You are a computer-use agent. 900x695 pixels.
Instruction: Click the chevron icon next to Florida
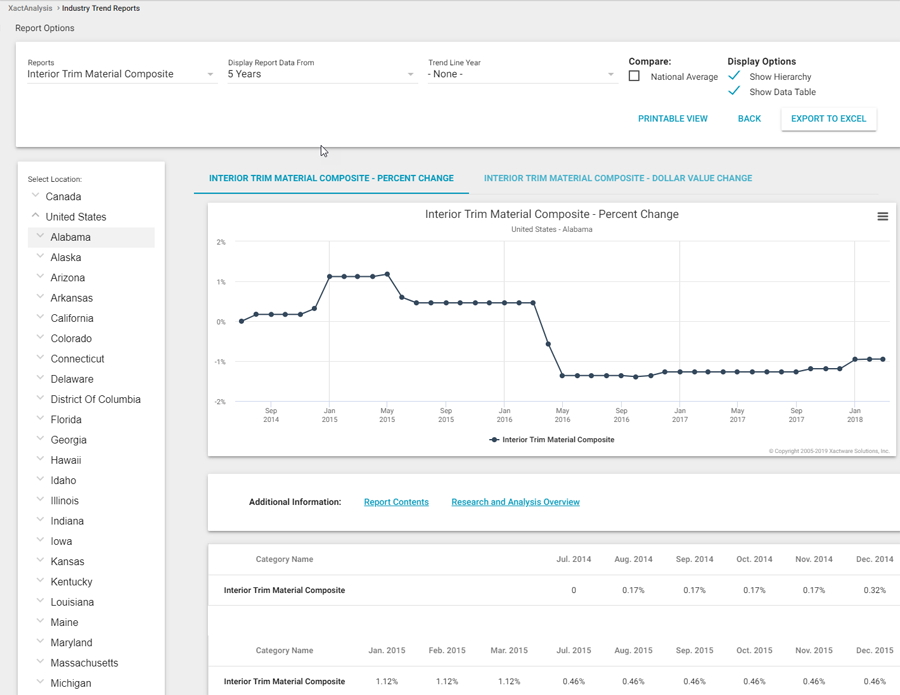pyautogui.click(x=41, y=419)
